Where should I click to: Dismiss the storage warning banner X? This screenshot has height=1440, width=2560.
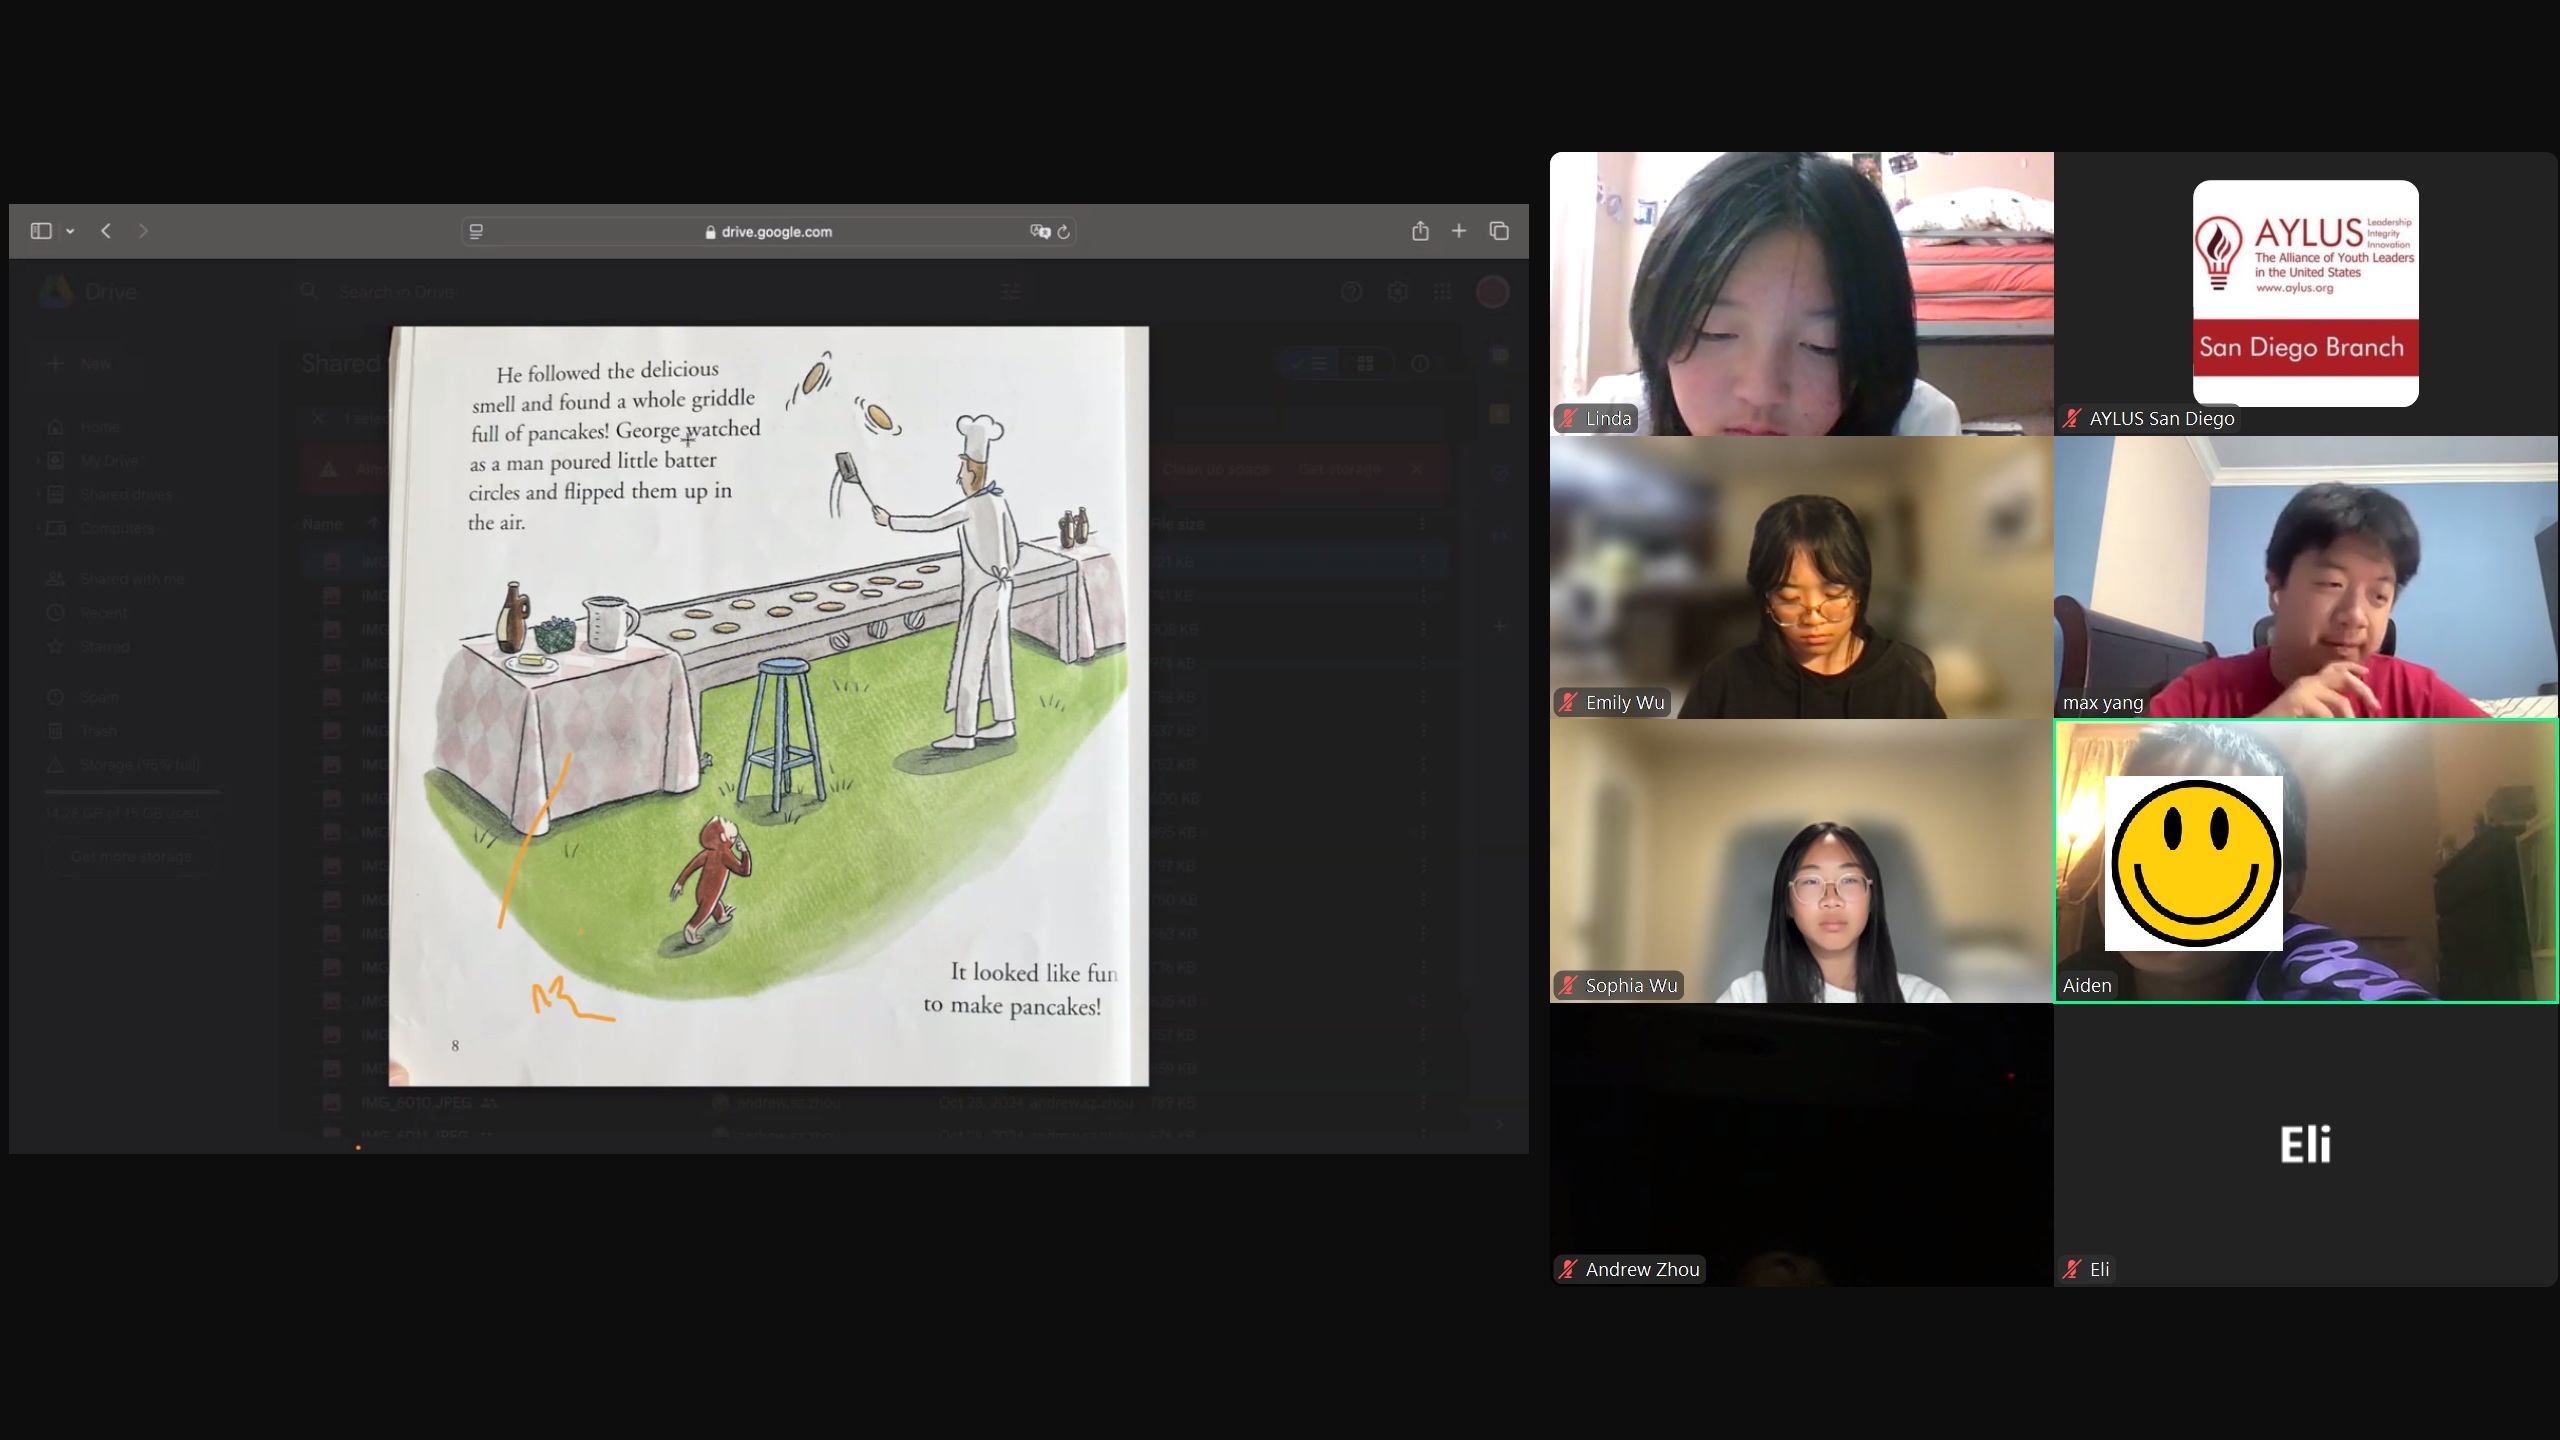tap(1416, 469)
